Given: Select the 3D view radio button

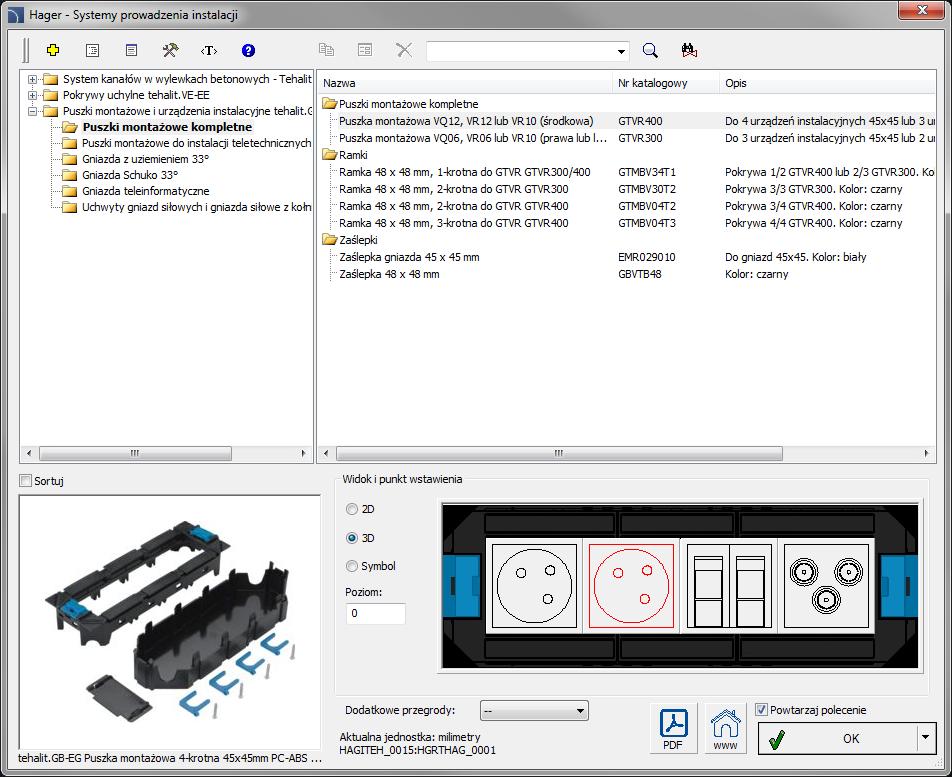Looking at the screenshot, I should tap(352, 538).
